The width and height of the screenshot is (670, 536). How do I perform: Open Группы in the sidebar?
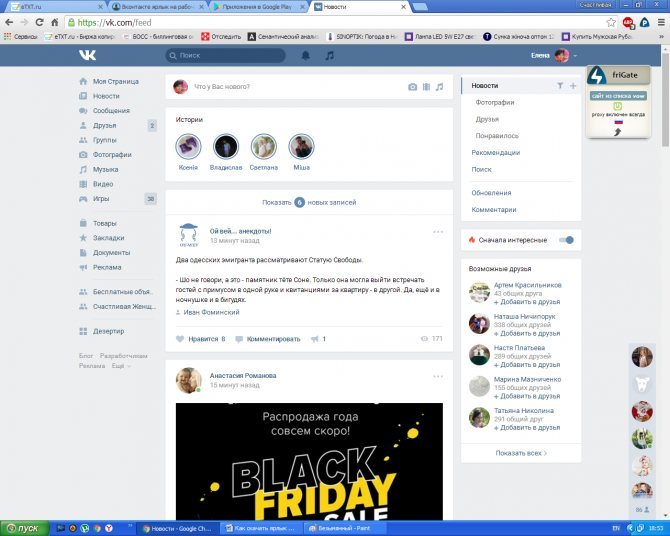pyautogui.click(x=104, y=140)
